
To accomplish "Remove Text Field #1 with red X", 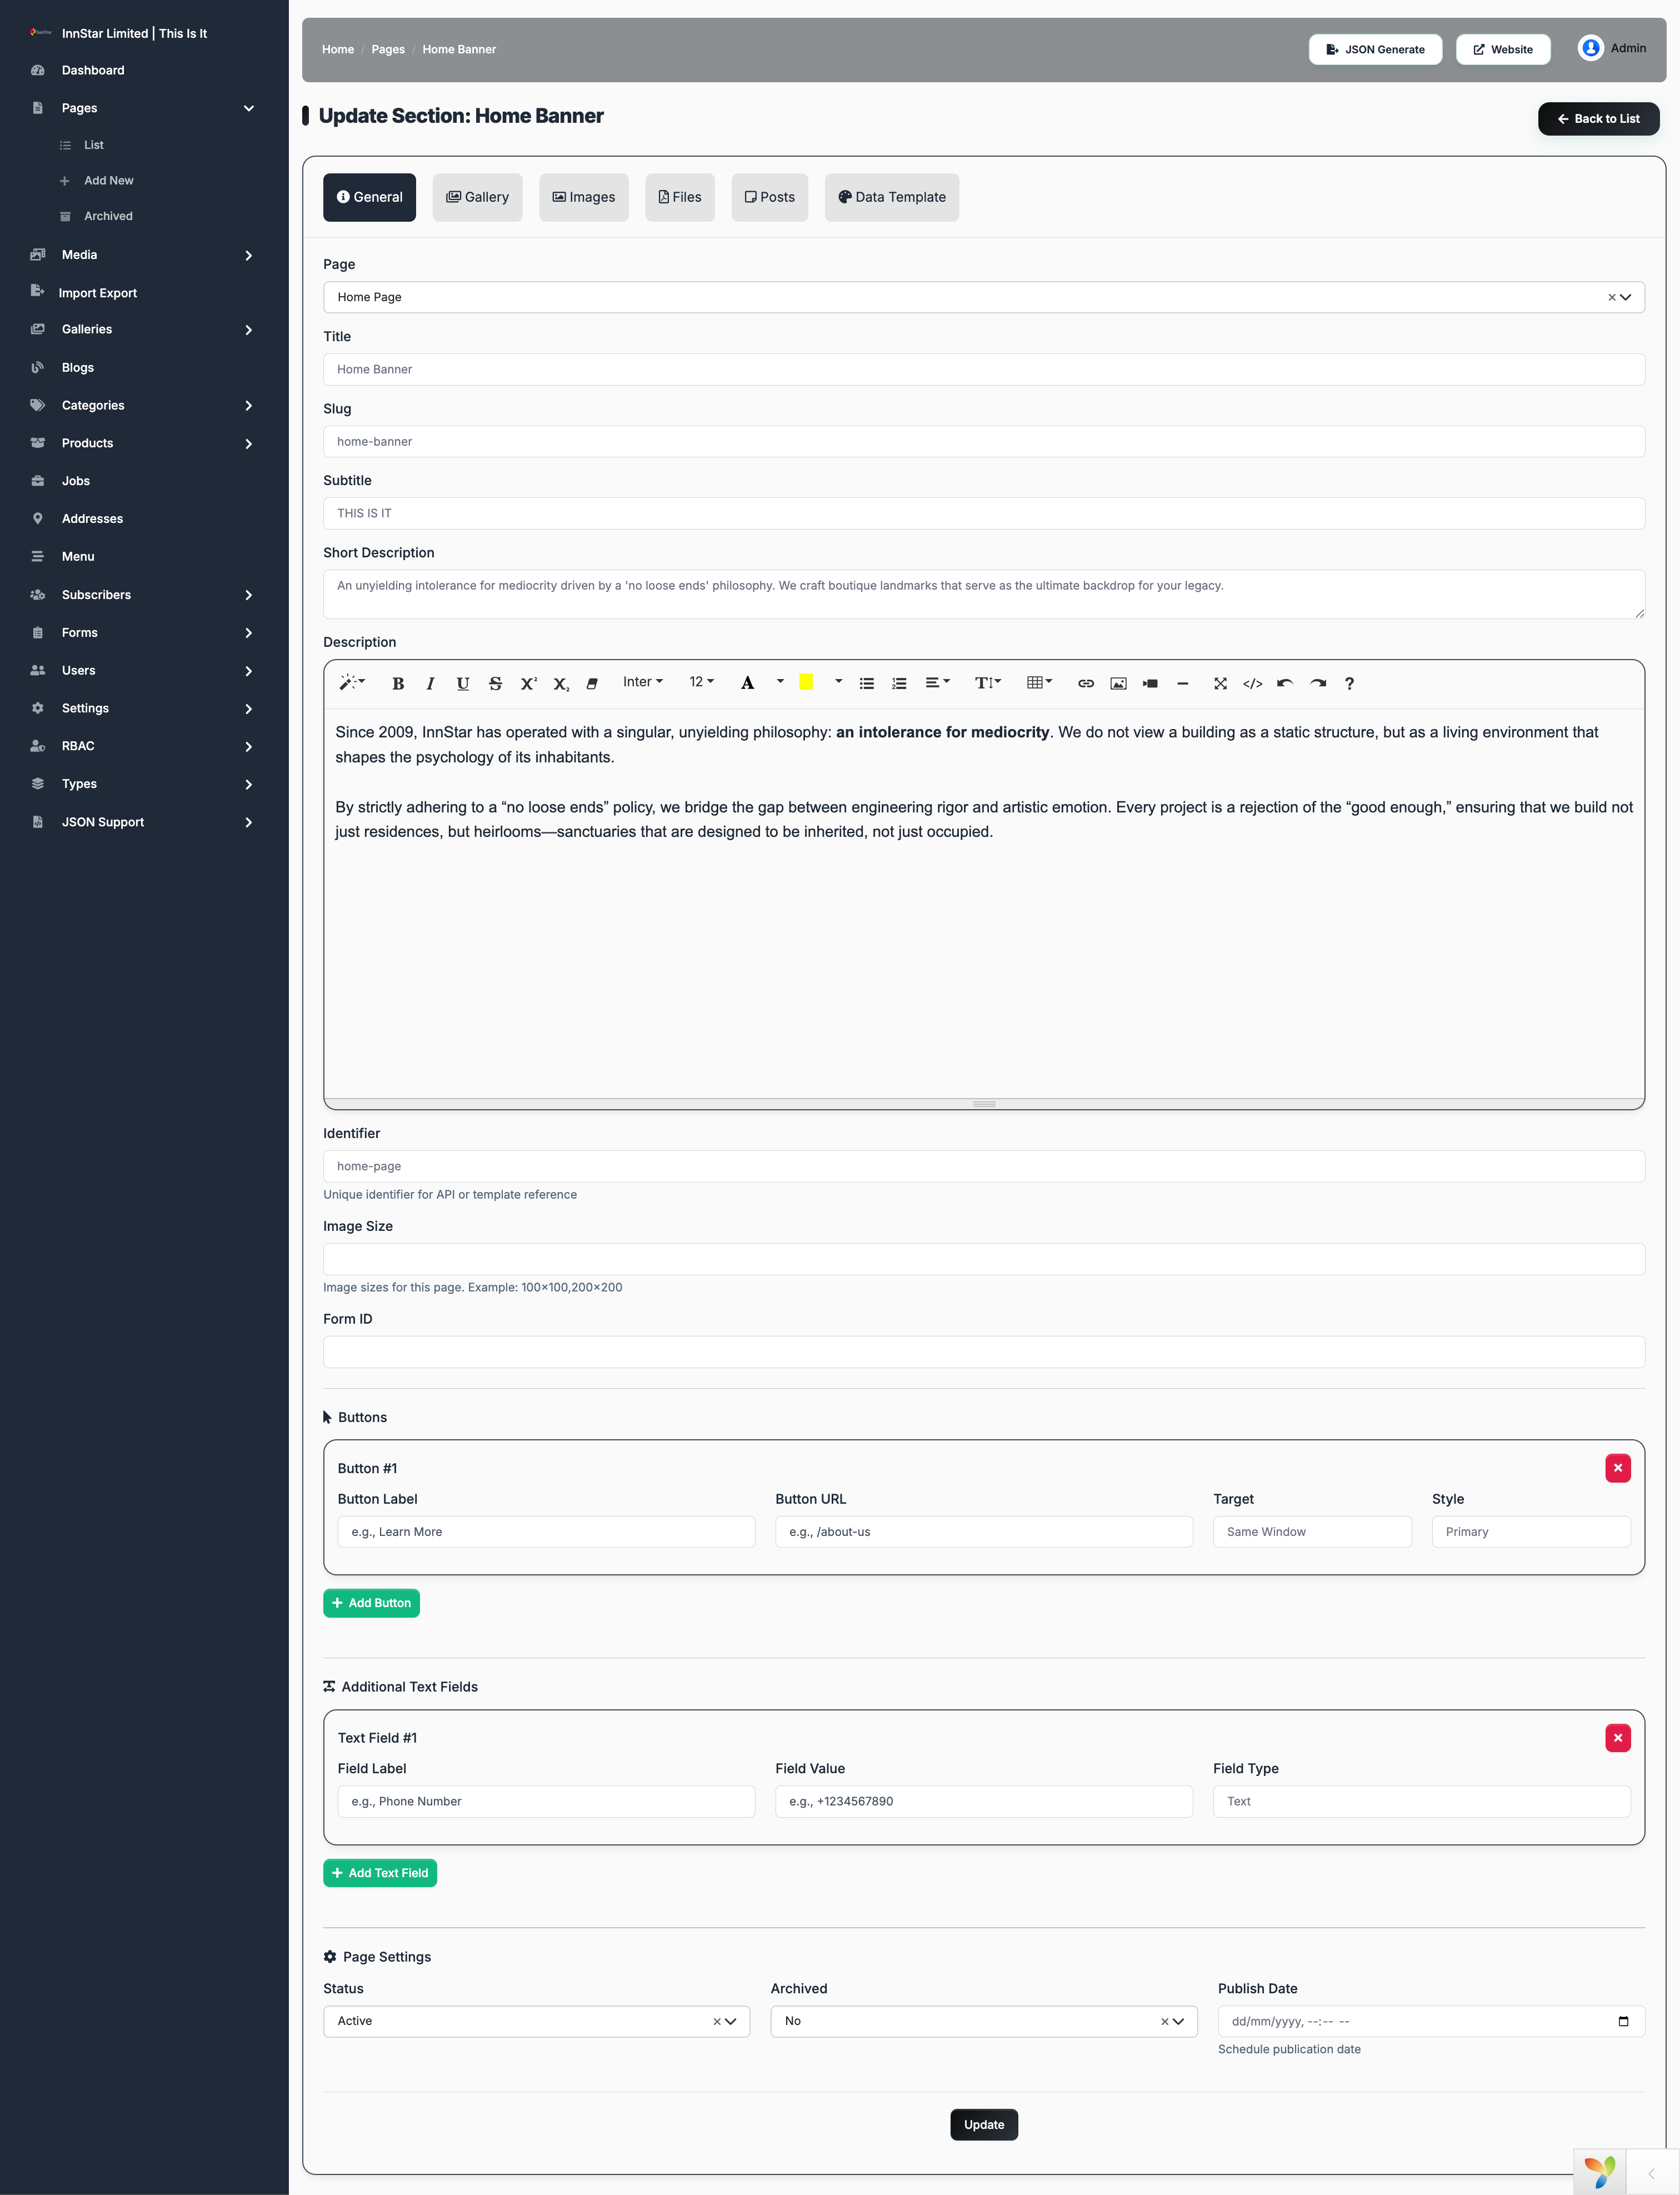I will (x=1617, y=1738).
